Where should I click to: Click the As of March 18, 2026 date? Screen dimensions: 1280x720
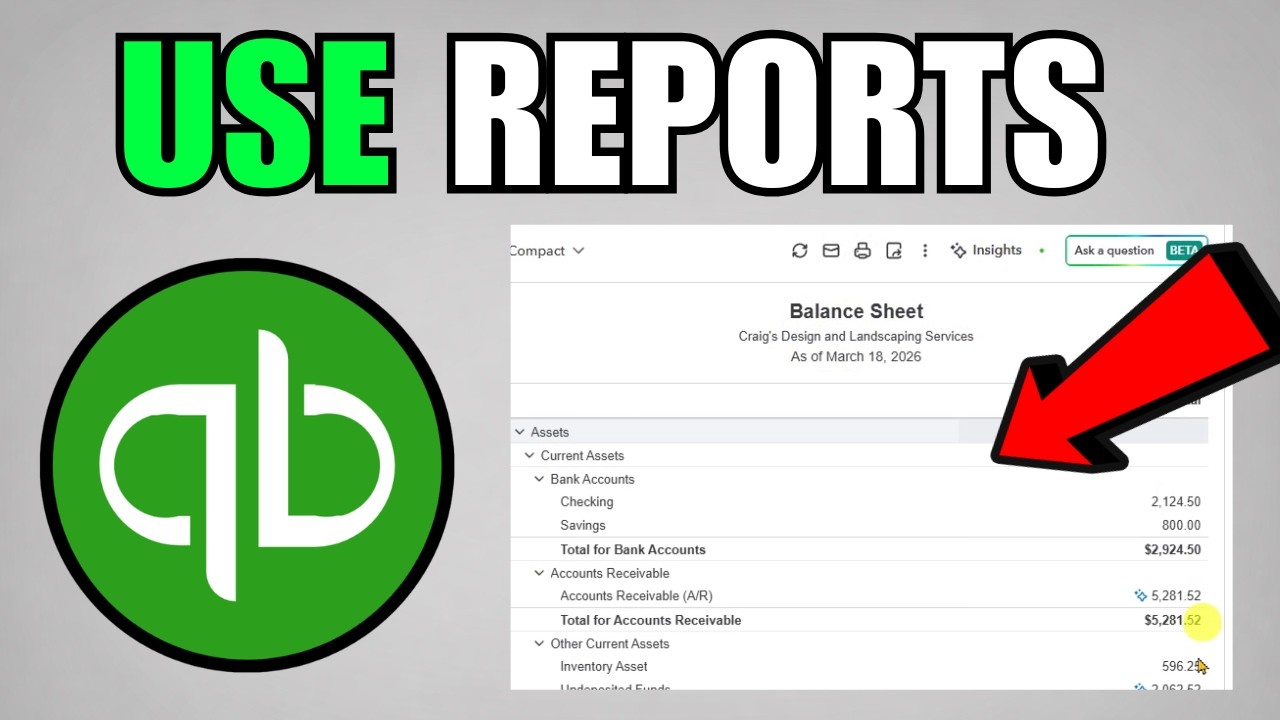point(856,356)
